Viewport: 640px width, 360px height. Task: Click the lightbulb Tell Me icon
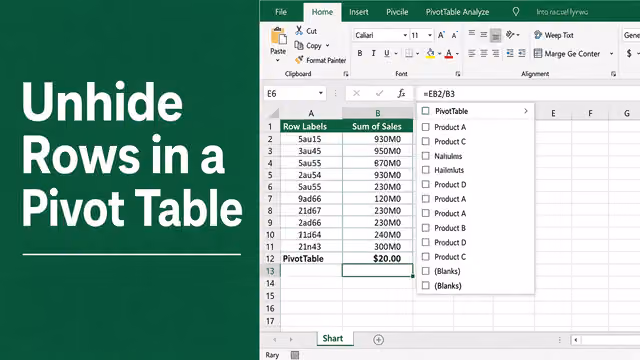516,12
